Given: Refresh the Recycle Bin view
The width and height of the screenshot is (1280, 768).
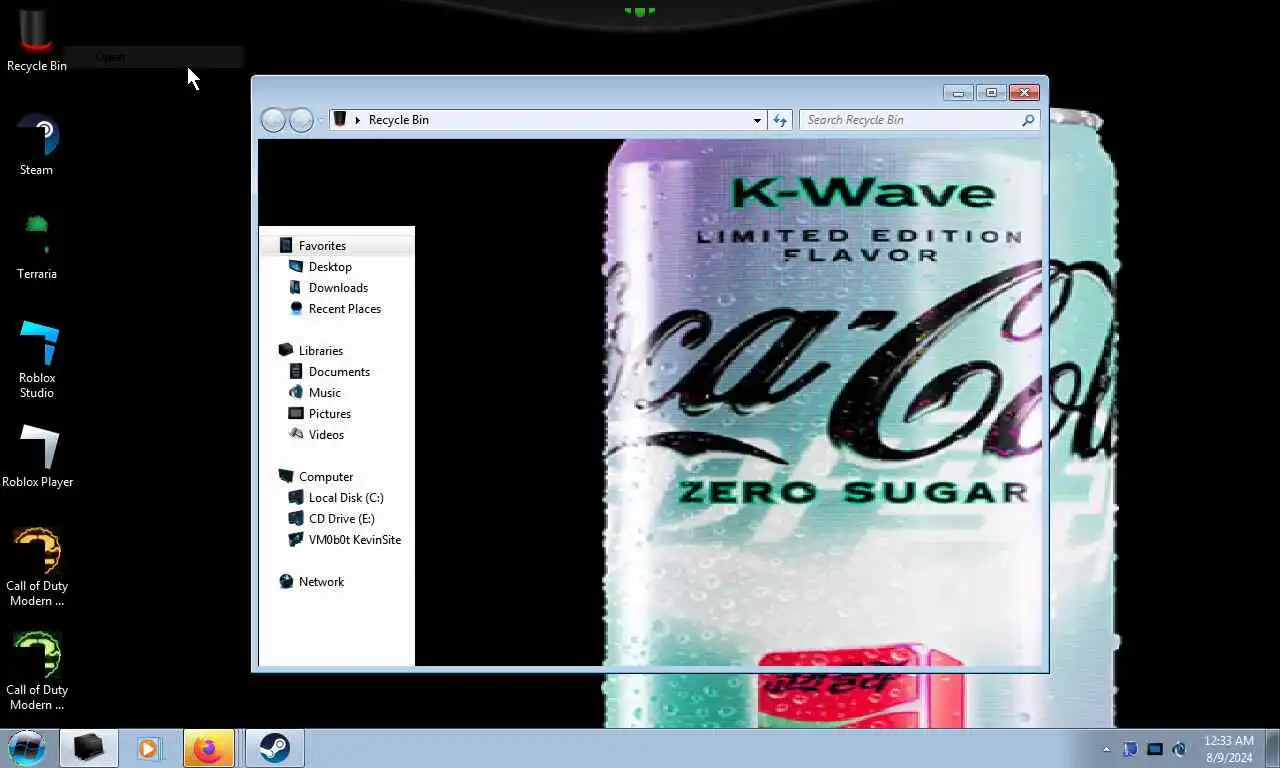Looking at the screenshot, I should click(781, 120).
